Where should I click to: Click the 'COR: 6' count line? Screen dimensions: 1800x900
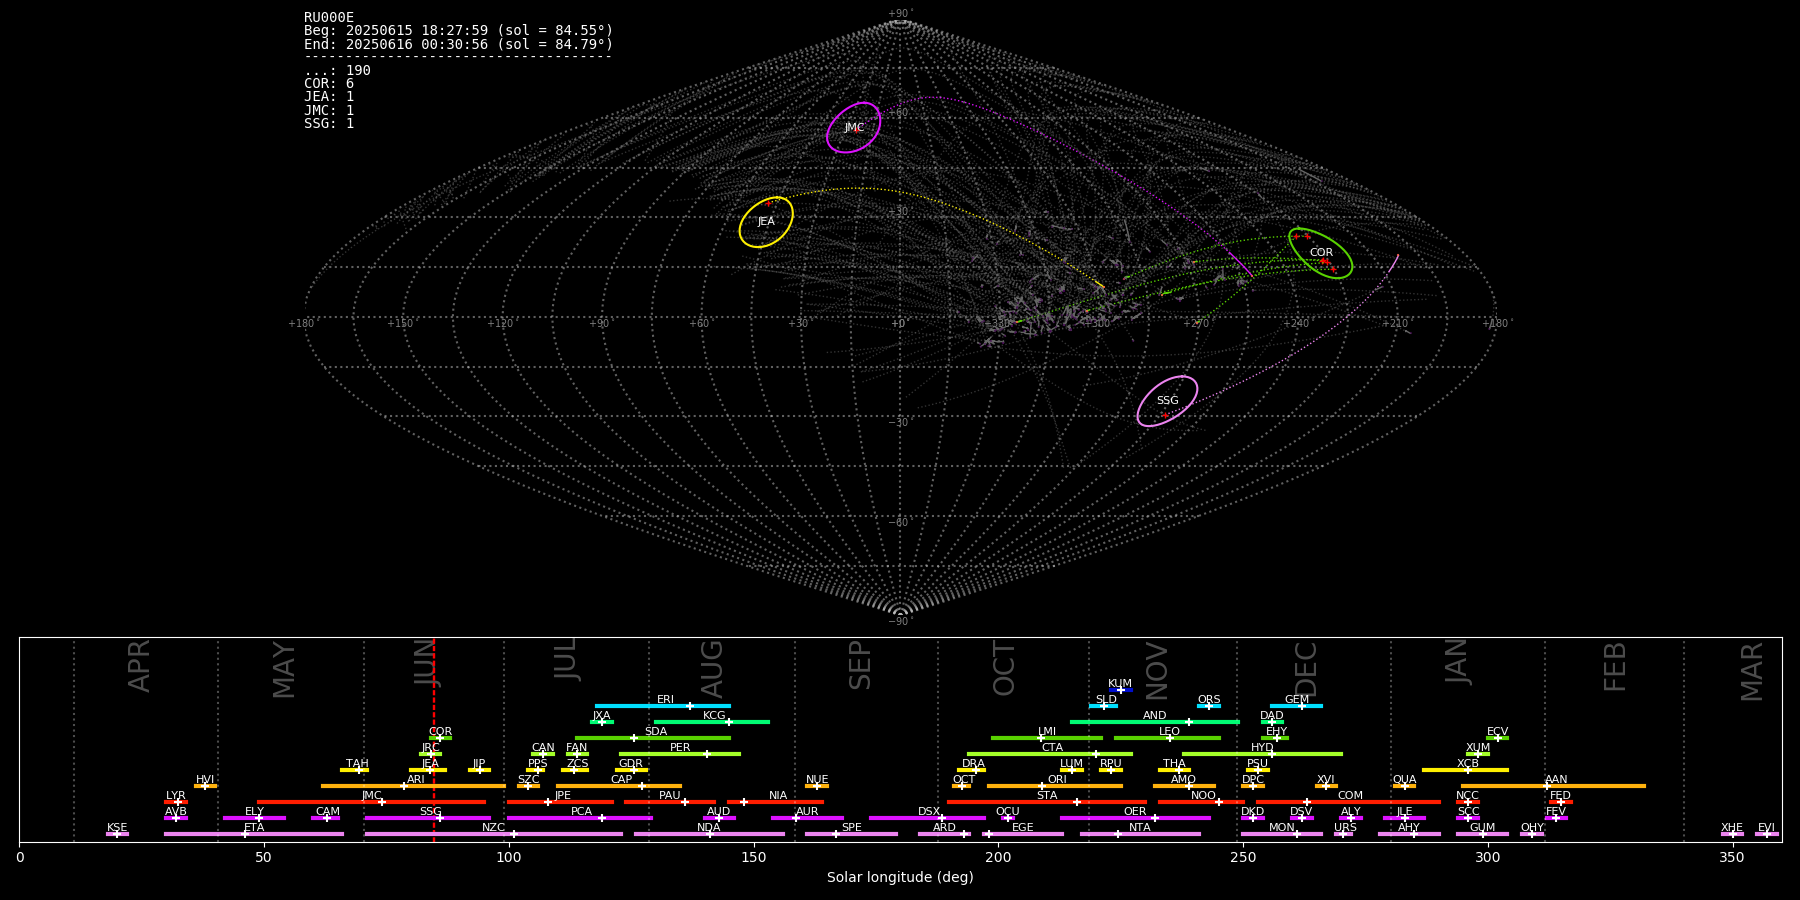coord(329,84)
